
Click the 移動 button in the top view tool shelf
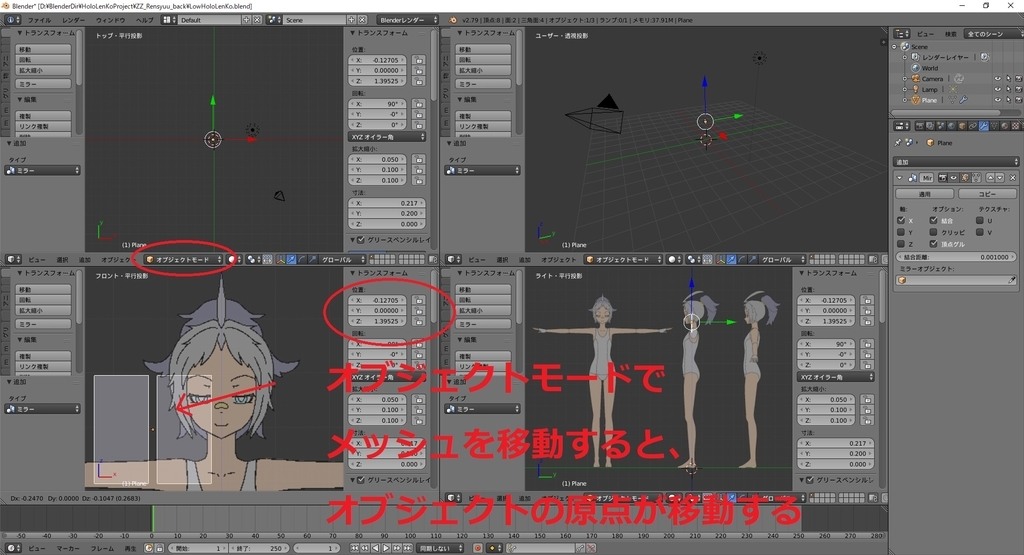[44, 50]
